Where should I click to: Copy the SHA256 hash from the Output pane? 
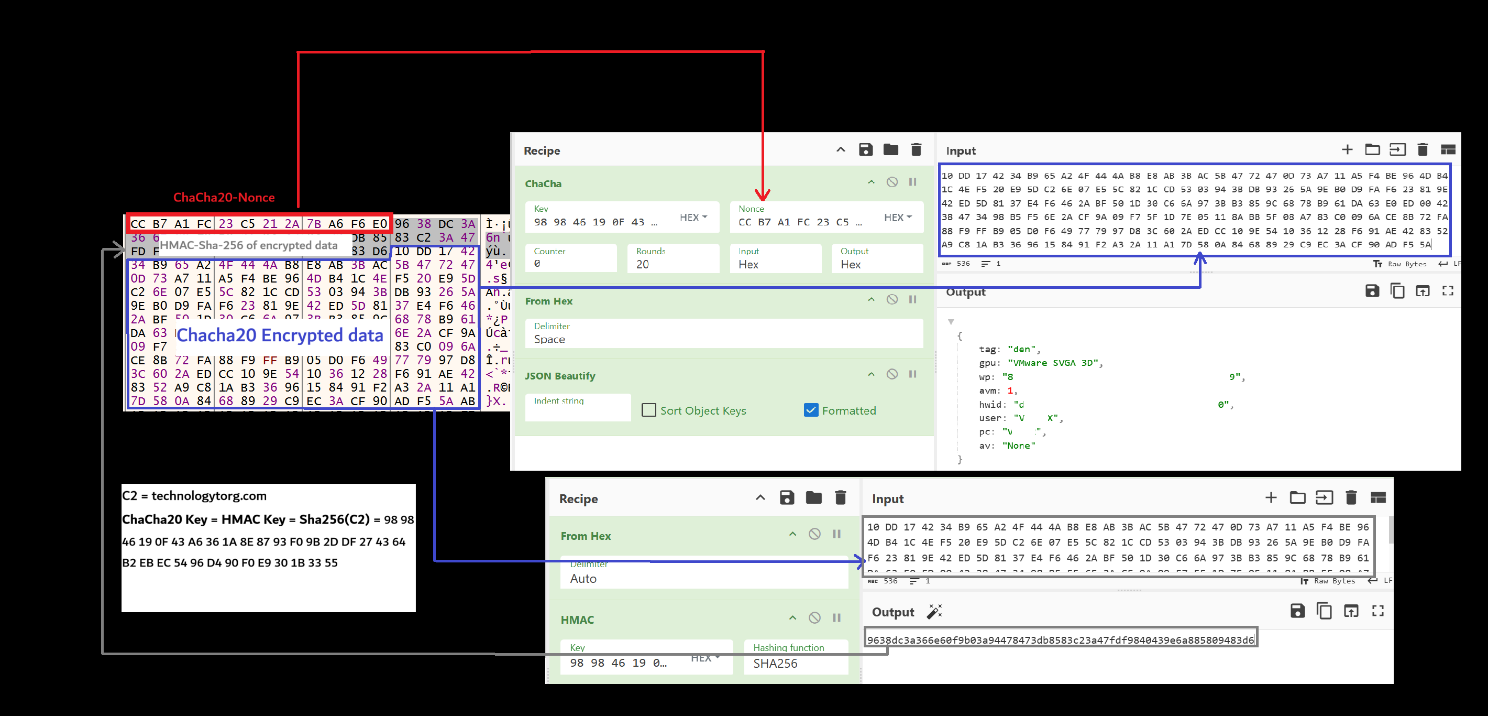[x=1324, y=610]
